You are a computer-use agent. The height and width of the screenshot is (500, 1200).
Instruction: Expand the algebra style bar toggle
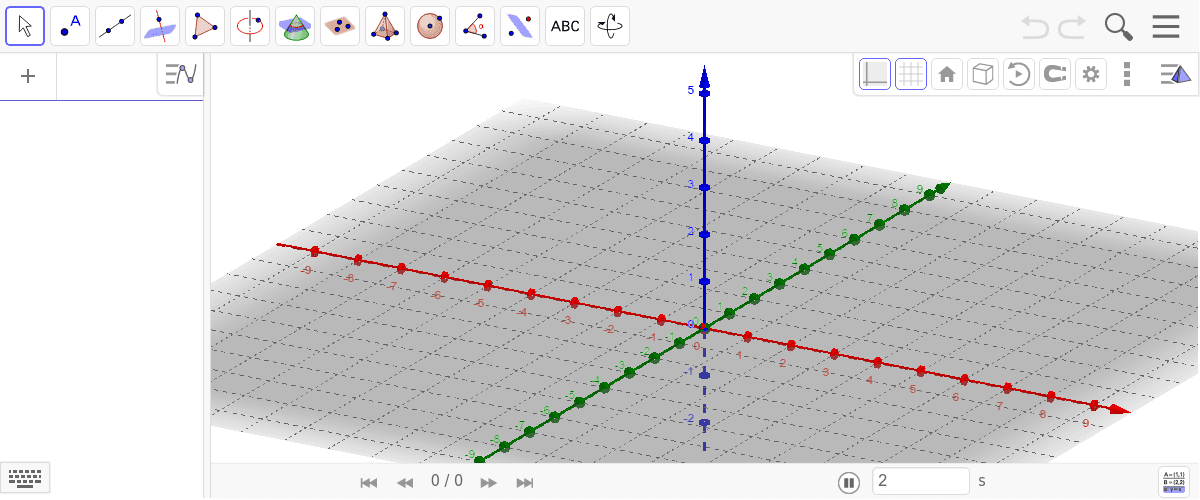(x=181, y=75)
